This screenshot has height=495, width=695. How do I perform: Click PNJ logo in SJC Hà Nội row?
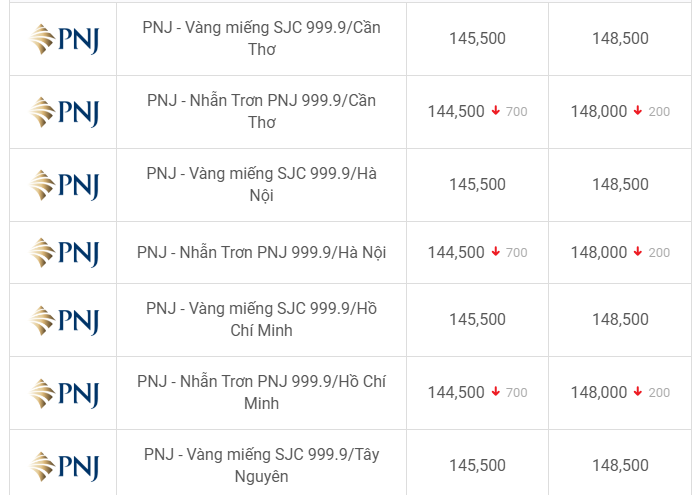pos(64,185)
